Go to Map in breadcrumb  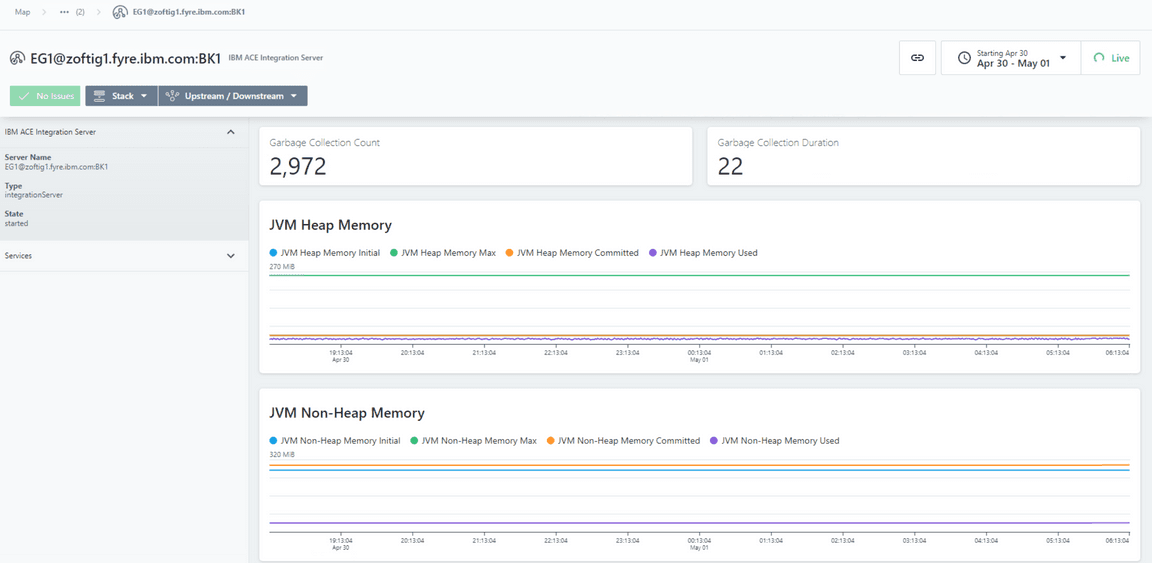point(22,12)
